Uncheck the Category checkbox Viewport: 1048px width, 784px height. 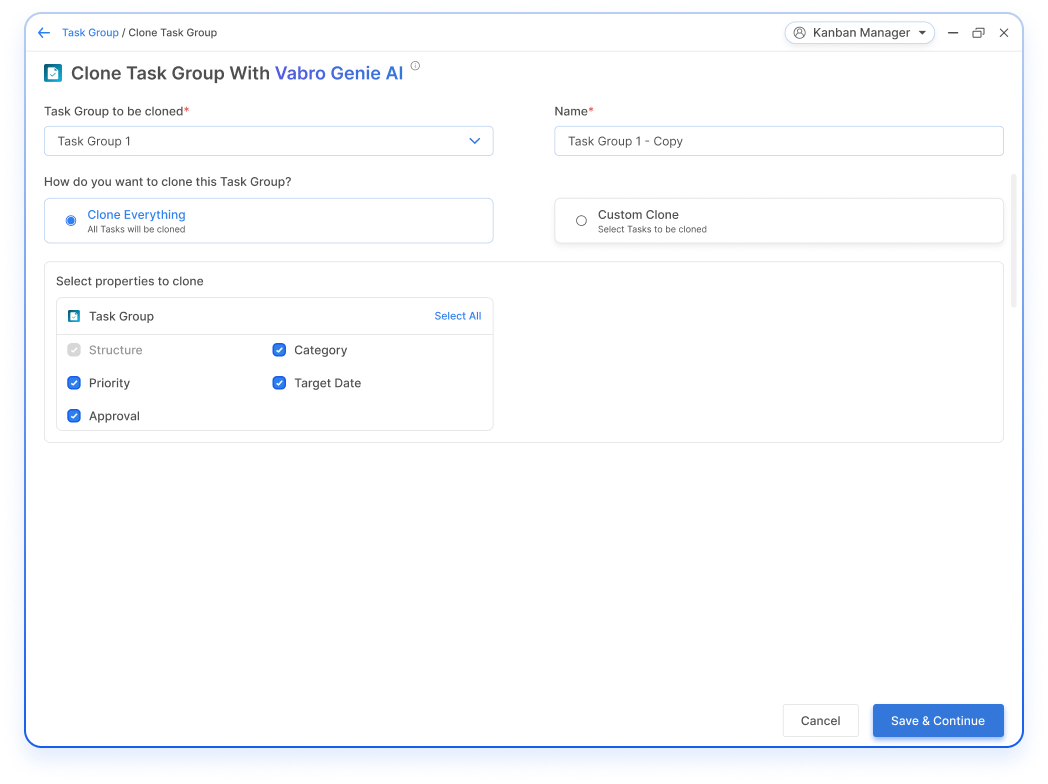[x=279, y=350]
